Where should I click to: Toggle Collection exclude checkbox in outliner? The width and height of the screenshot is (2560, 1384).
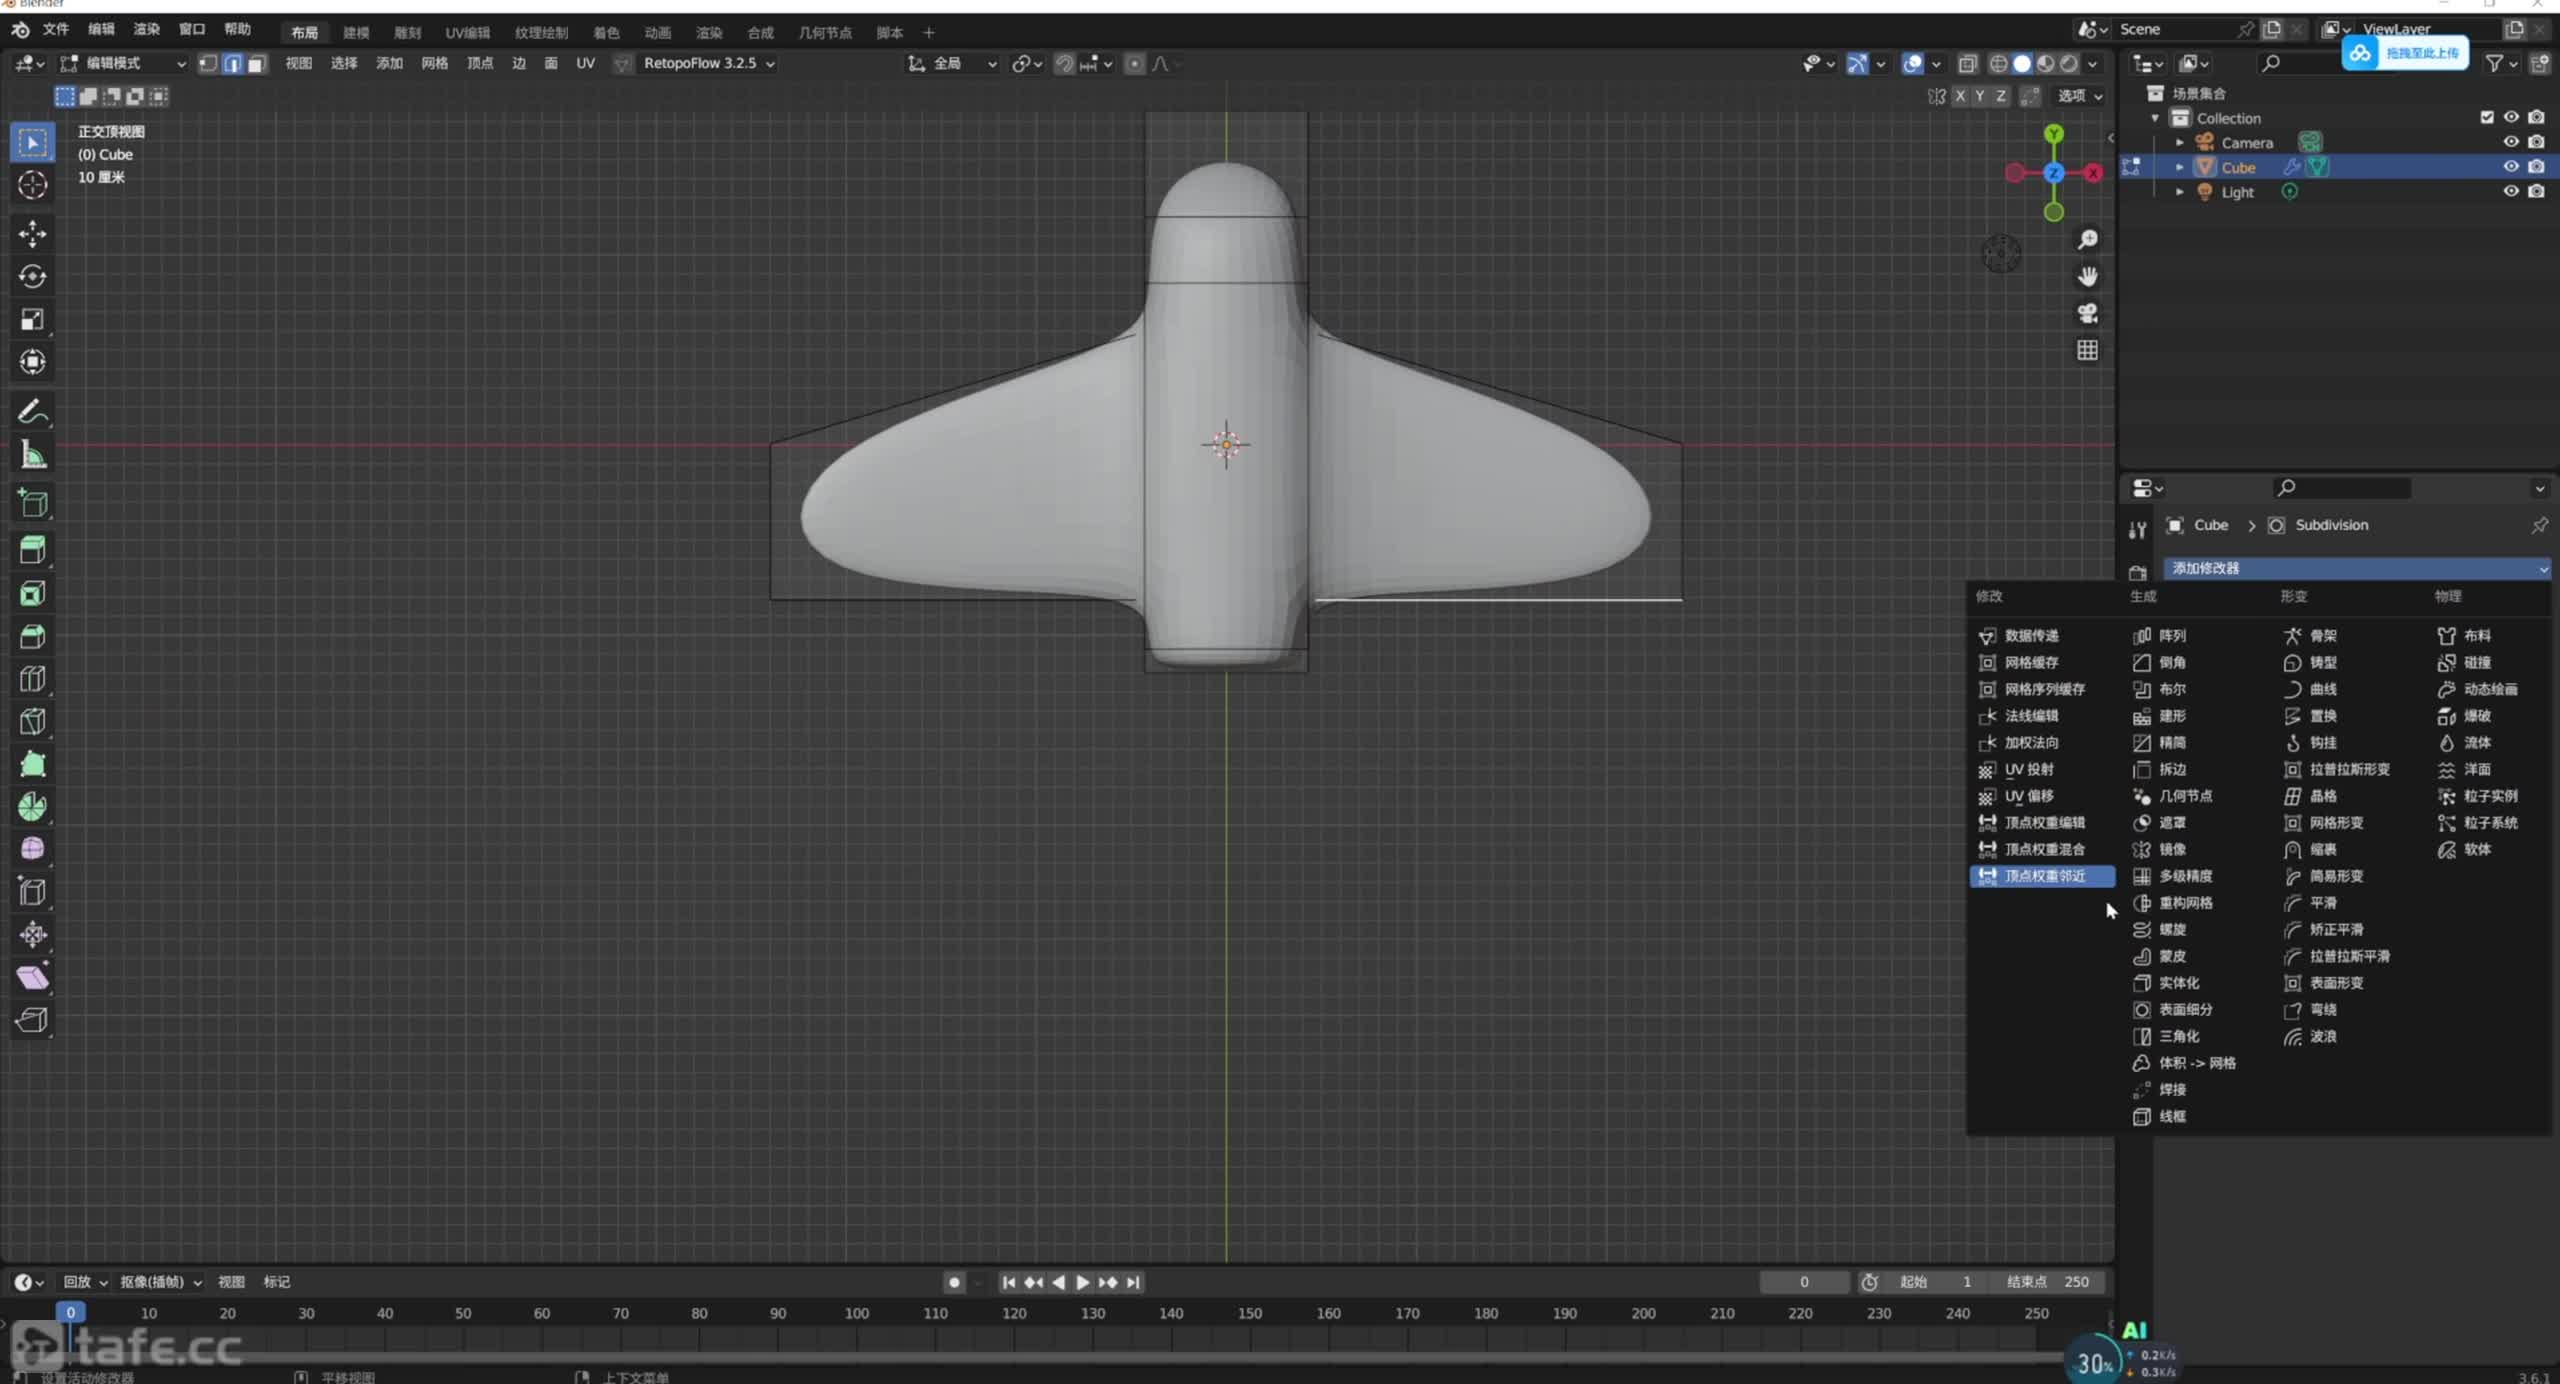point(2487,117)
